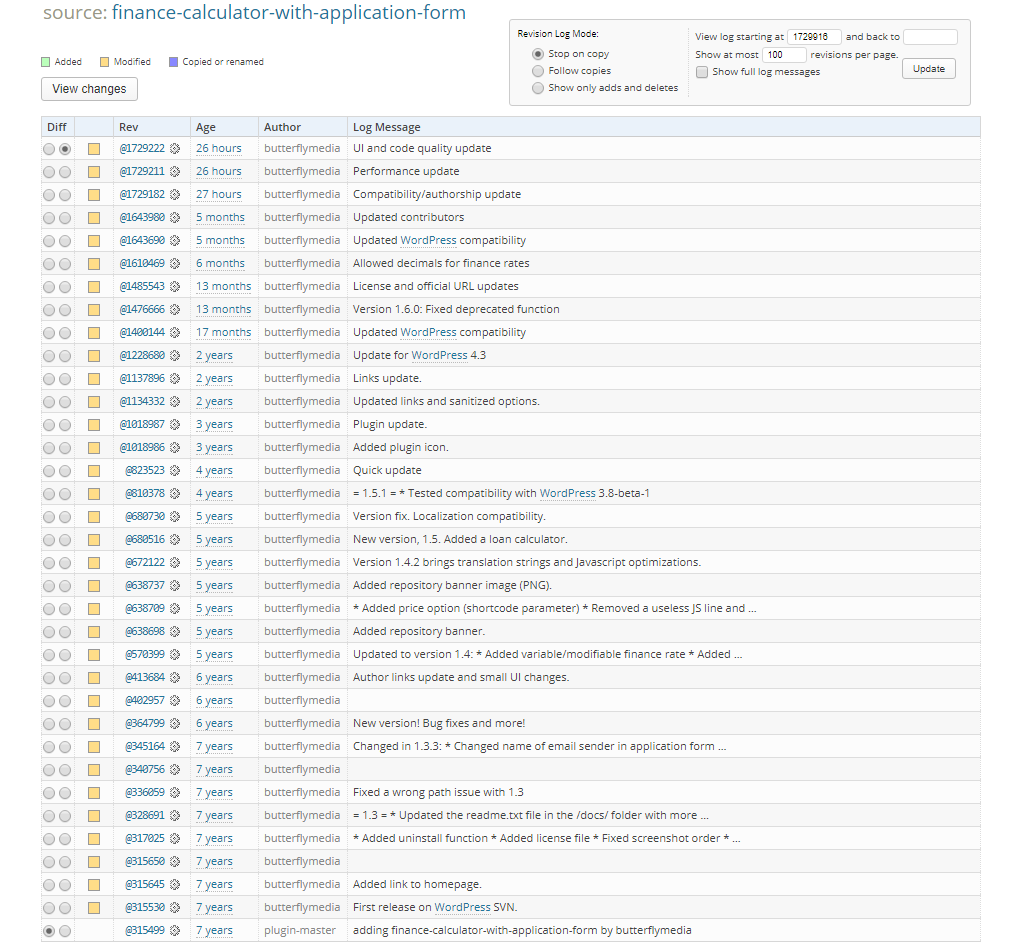View changeset icon for @672122

click(175, 562)
